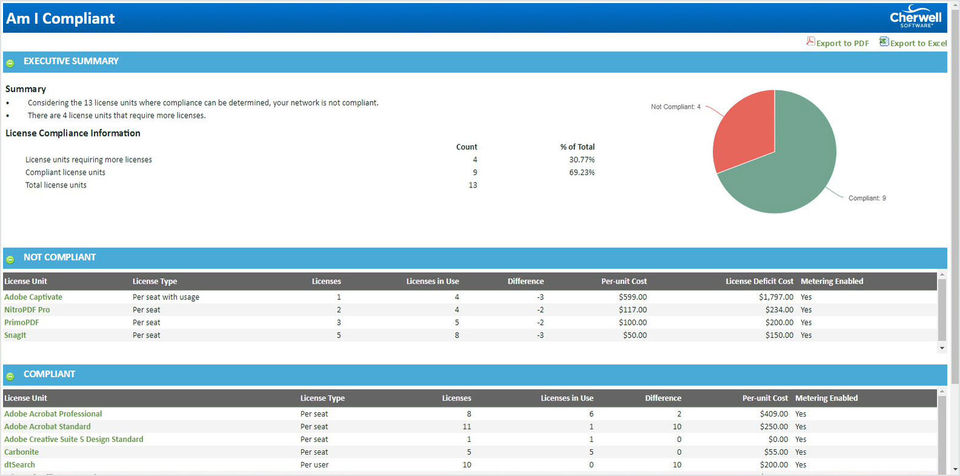Image resolution: width=960 pixels, height=476 pixels.
Task: Click 'Compliant license units' row label
Action: coord(66,173)
